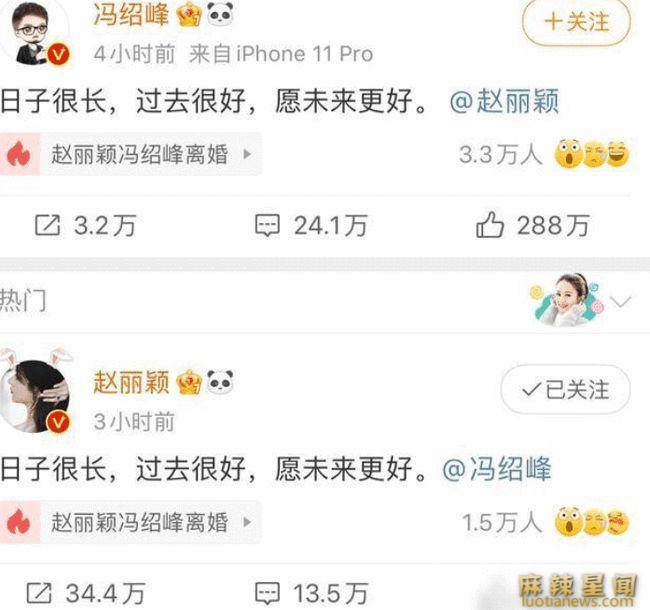650x610 pixels.
Task: View 赵丽颖's profile avatar with bunny ears
Action: click(36, 392)
